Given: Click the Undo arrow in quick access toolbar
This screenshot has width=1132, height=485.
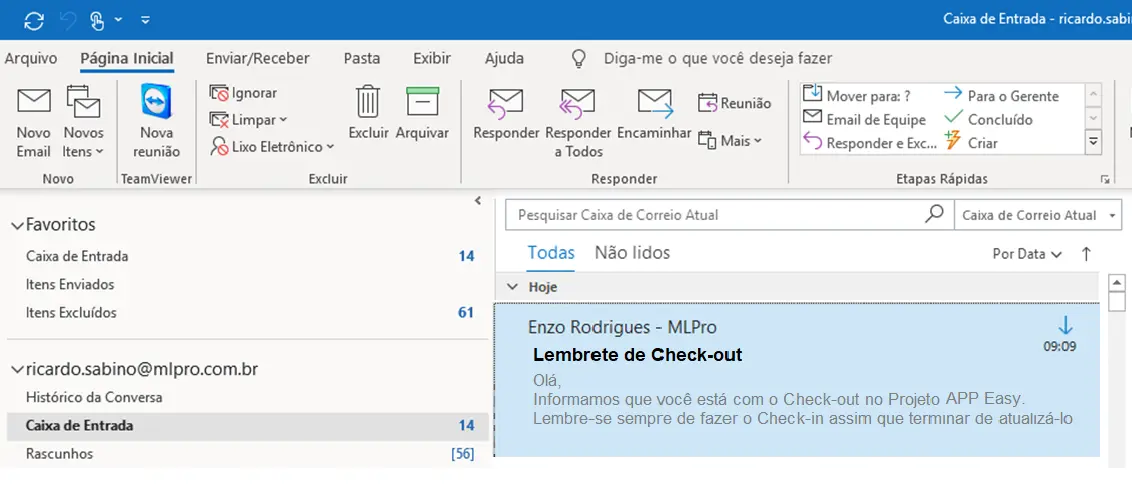Looking at the screenshot, I should (67, 20).
